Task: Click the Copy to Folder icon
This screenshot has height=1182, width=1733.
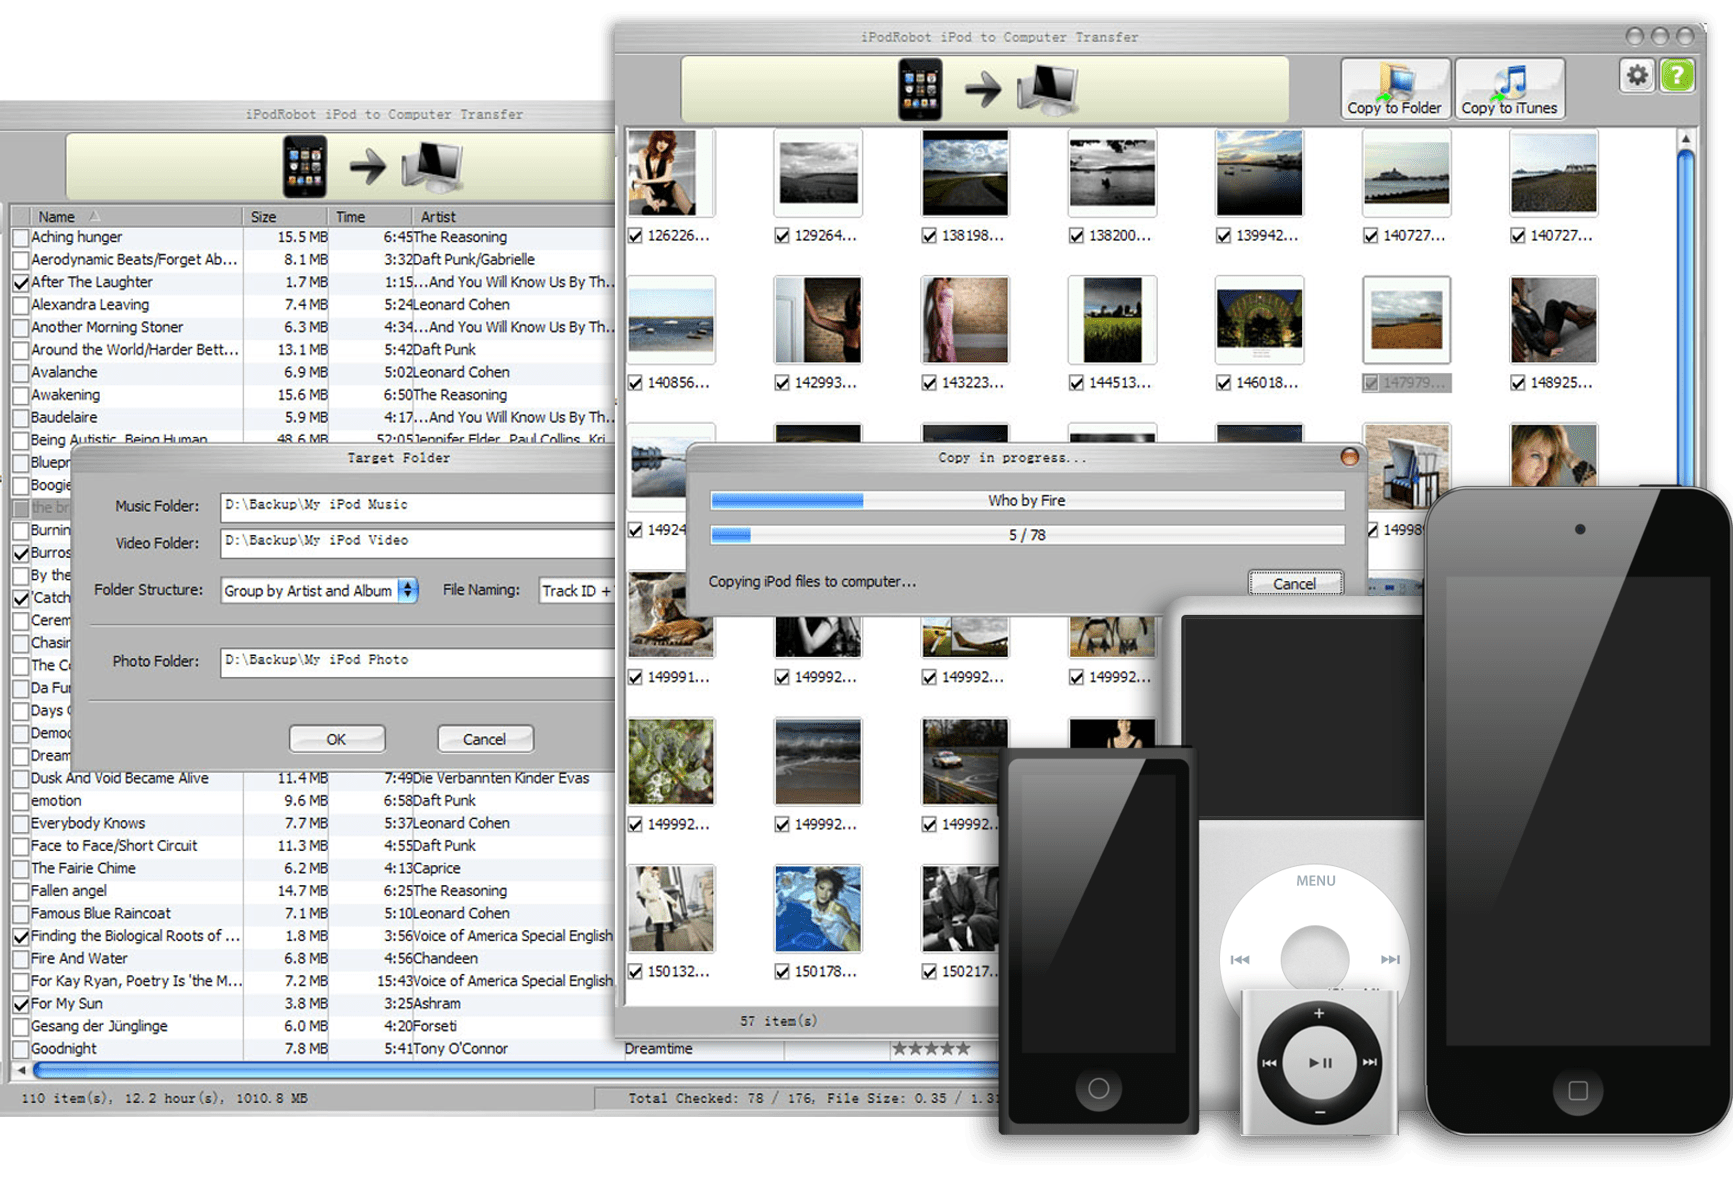Action: click(x=1394, y=88)
